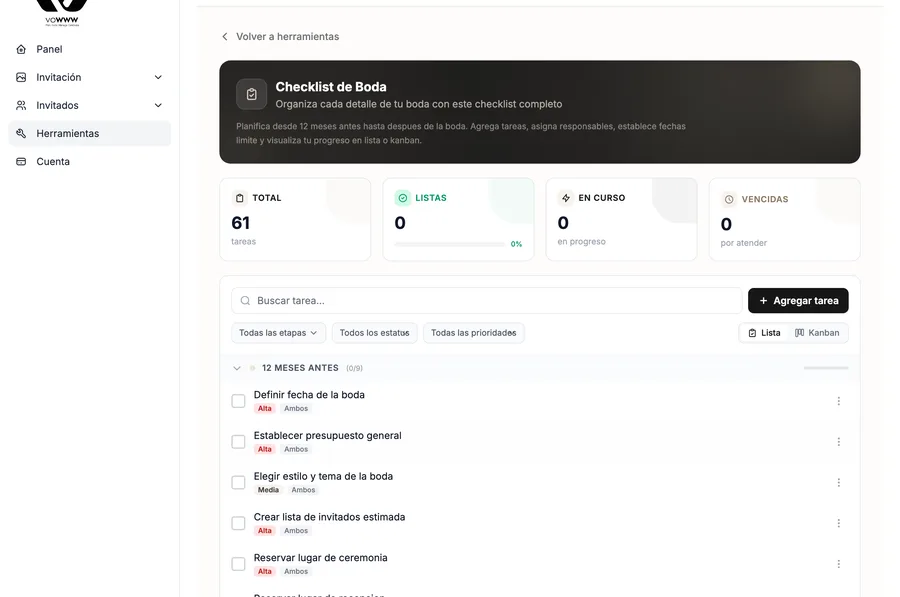900x597 pixels.
Task: Tick Reservar lugar de ceremonia checkbox
Action: coord(238,564)
